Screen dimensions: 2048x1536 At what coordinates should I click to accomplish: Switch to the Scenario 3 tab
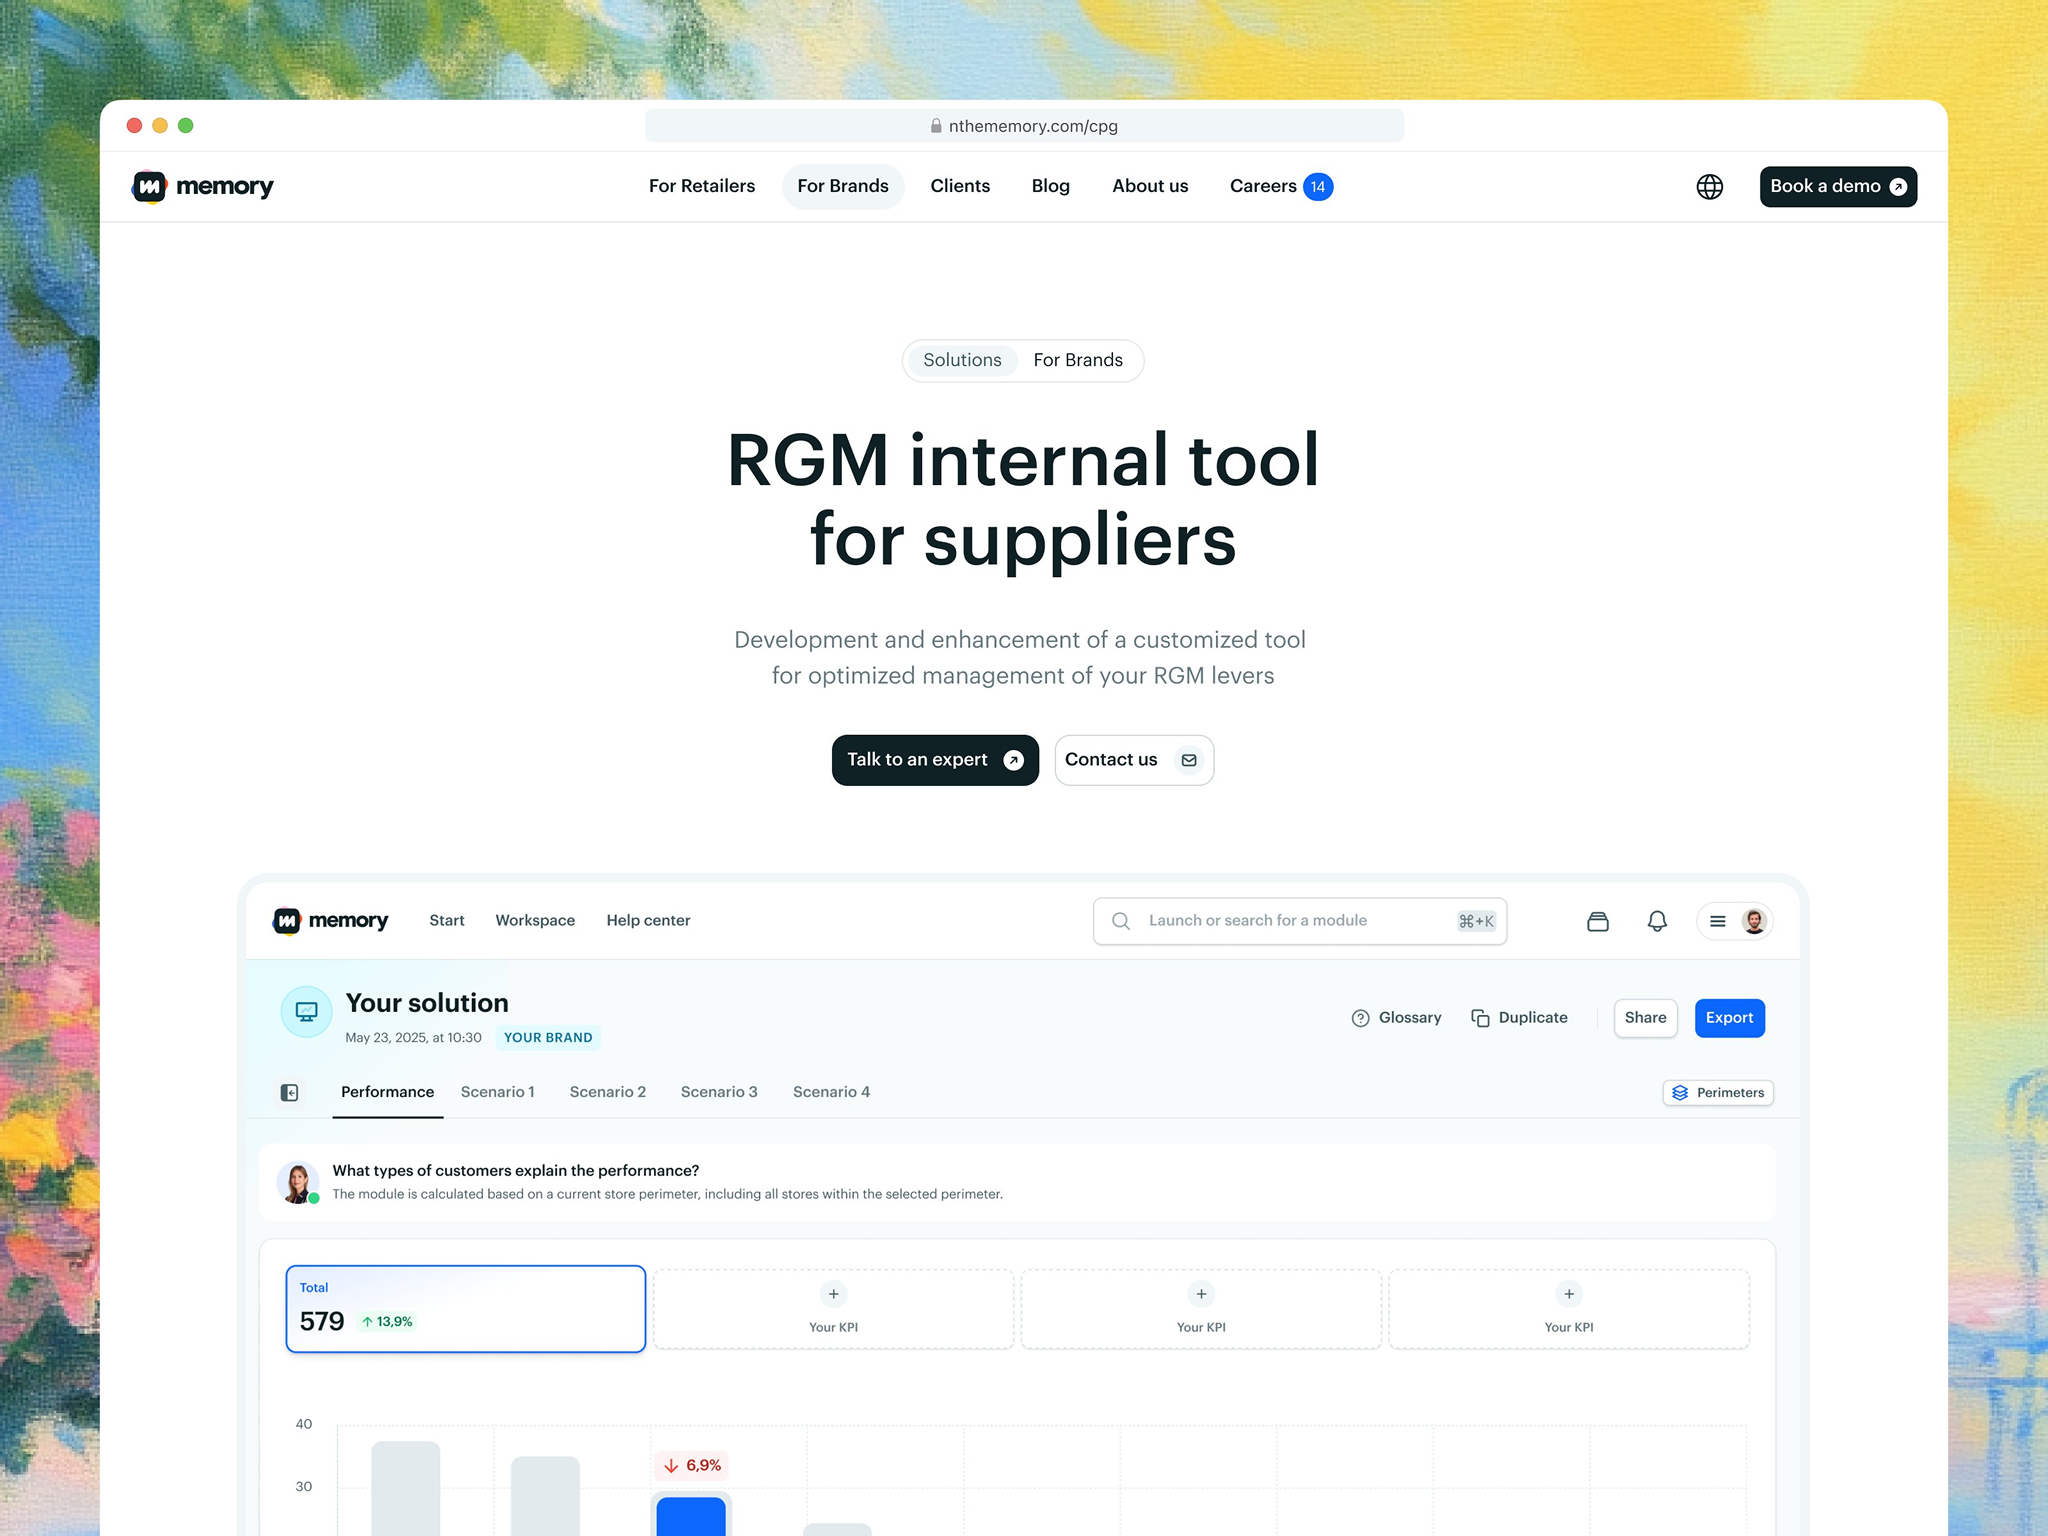[x=719, y=1092]
